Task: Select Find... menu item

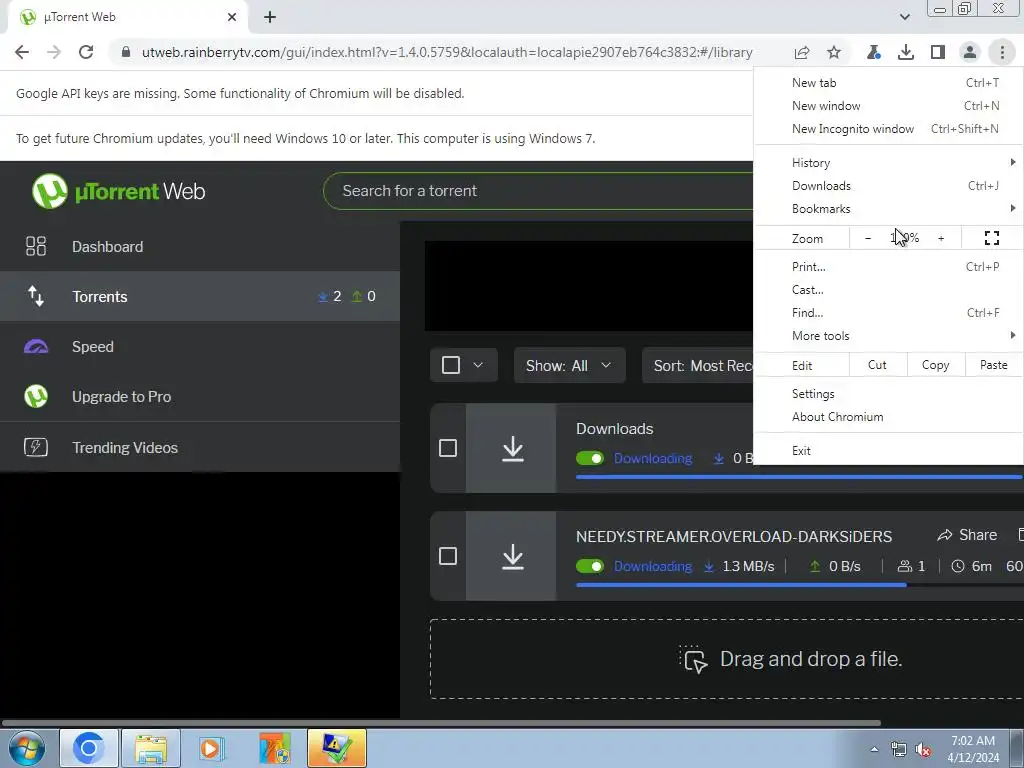Action: [x=889, y=313]
